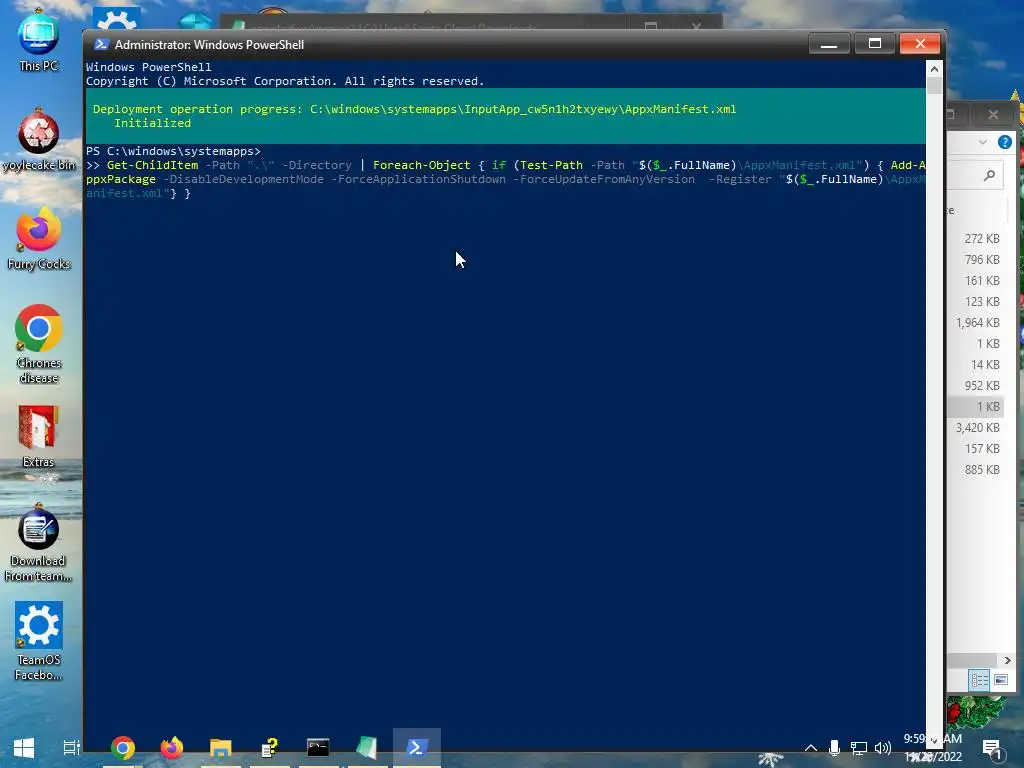Switch to Chrome in the taskbar
1024x768 pixels.
(123, 748)
